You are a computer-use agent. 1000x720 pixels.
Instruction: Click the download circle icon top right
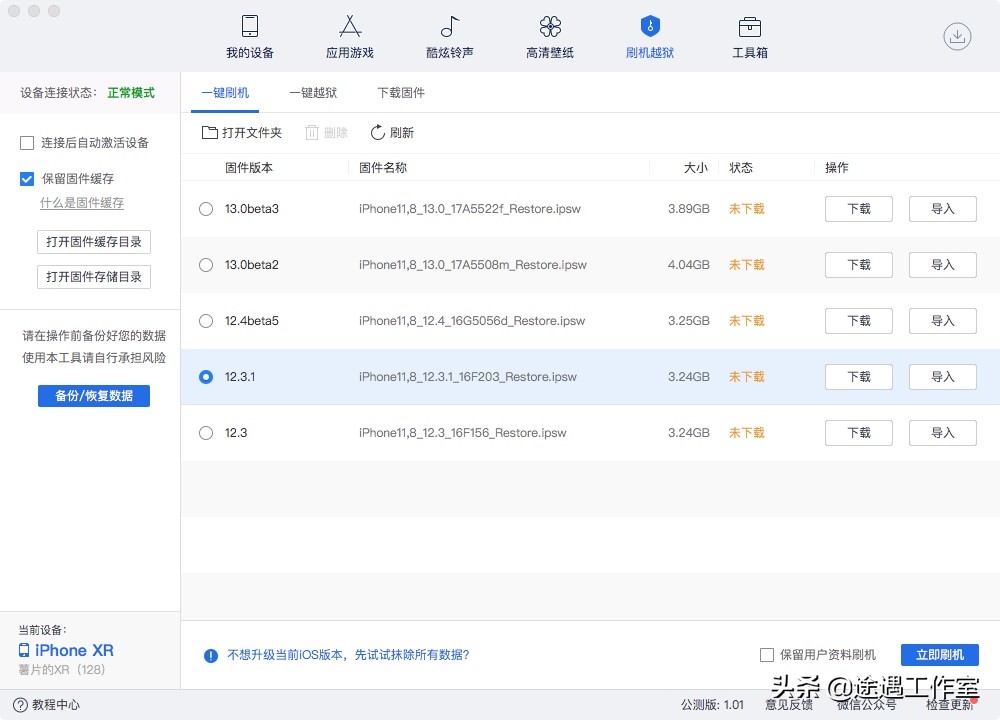coord(956,36)
